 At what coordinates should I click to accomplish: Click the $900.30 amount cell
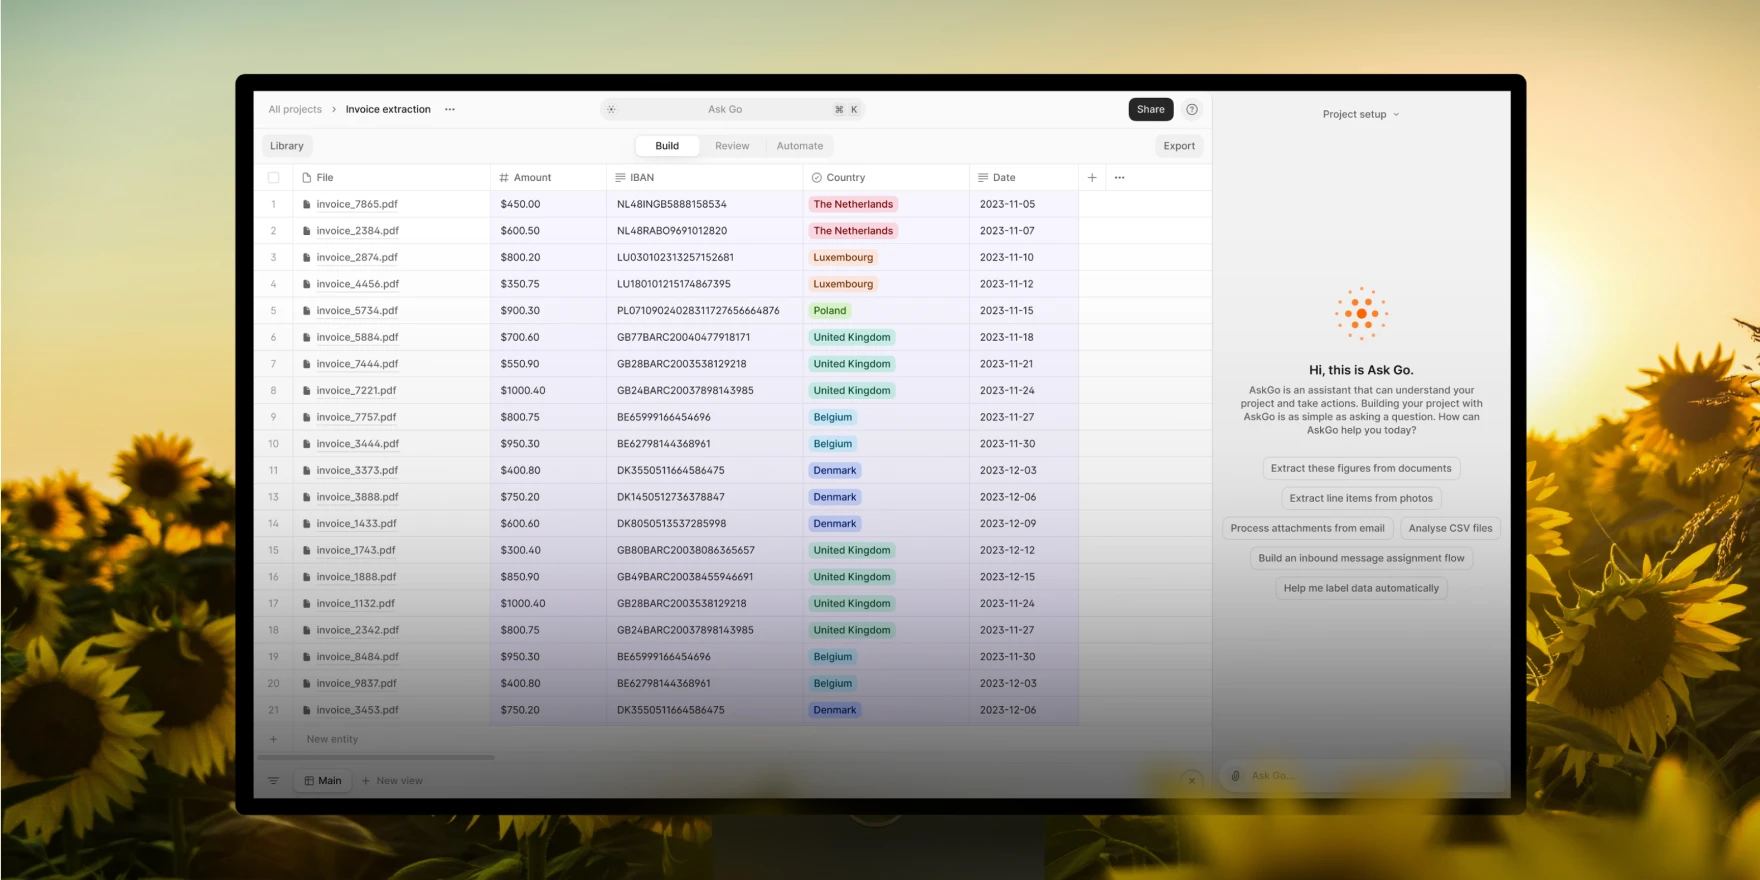[x=520, y=311]
